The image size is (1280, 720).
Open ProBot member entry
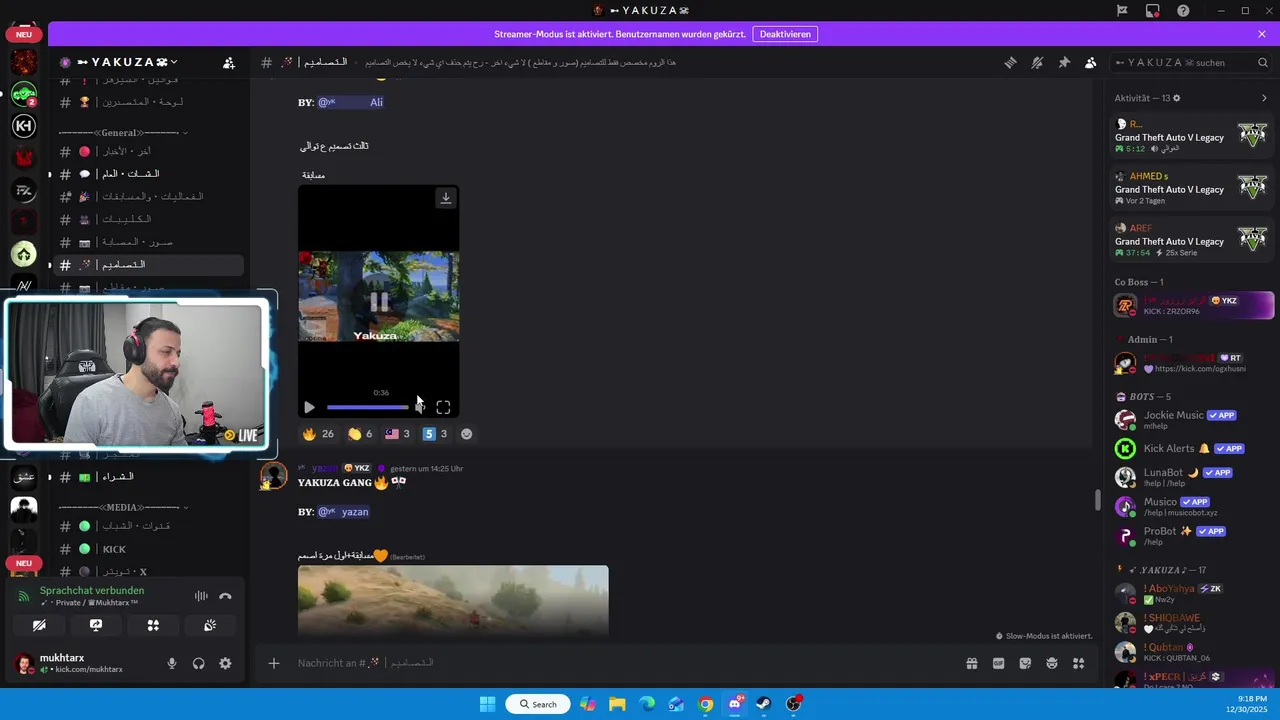[x=1192, y=536]
